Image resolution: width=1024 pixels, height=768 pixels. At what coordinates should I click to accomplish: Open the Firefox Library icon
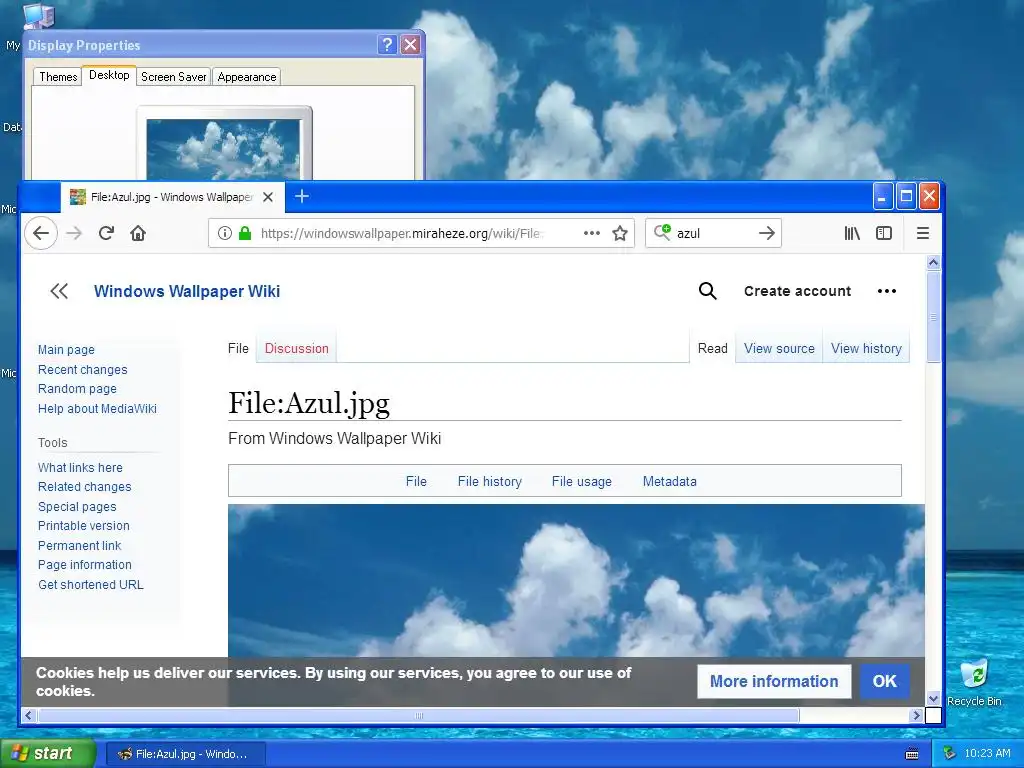(852, 233)
